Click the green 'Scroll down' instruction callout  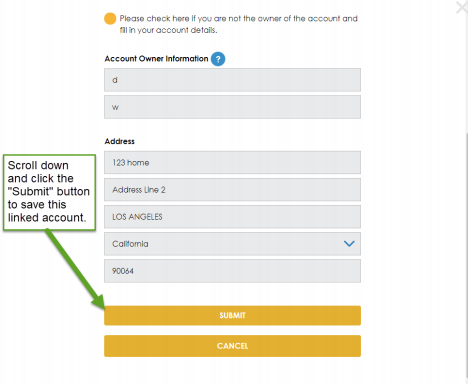[49, 192]
